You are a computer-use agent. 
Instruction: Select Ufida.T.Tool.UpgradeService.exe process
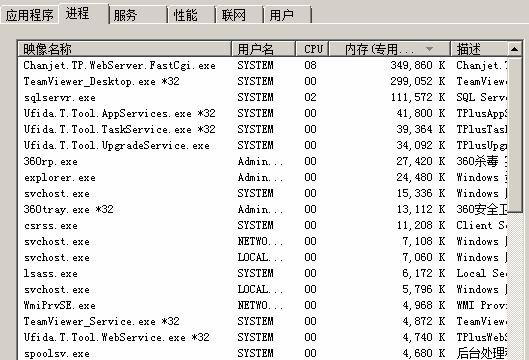pos(262,145)
